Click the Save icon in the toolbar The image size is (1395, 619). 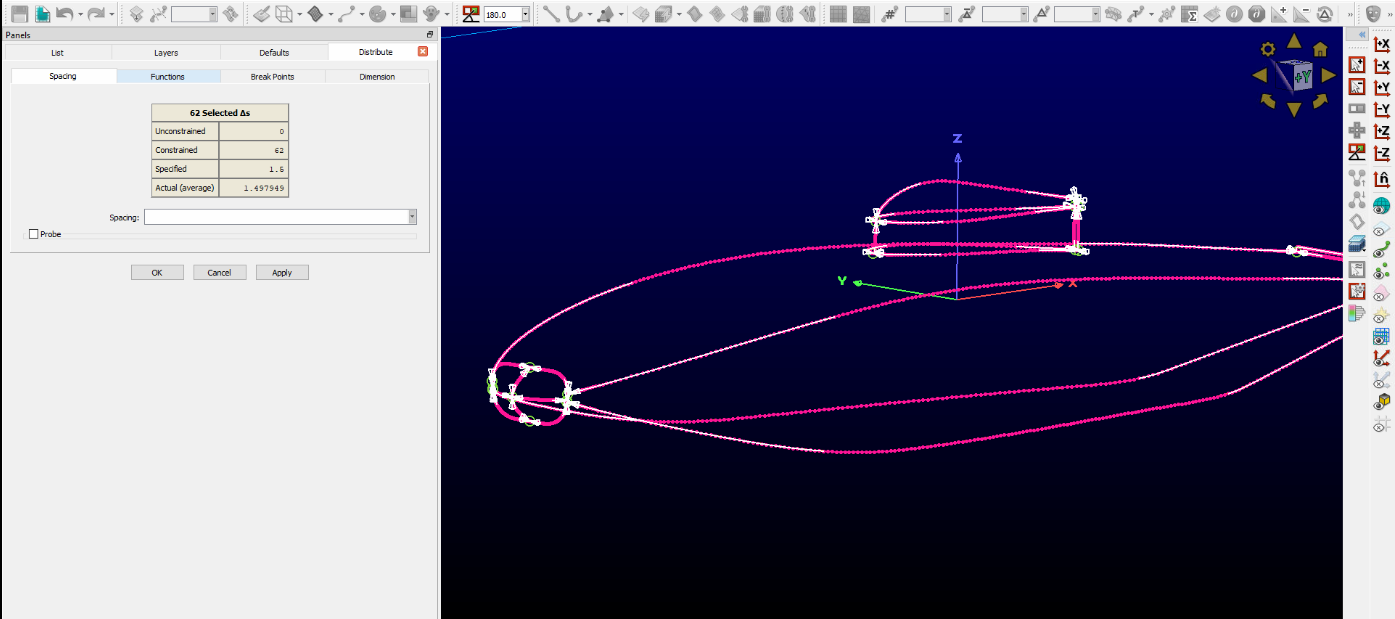[19, 14]
